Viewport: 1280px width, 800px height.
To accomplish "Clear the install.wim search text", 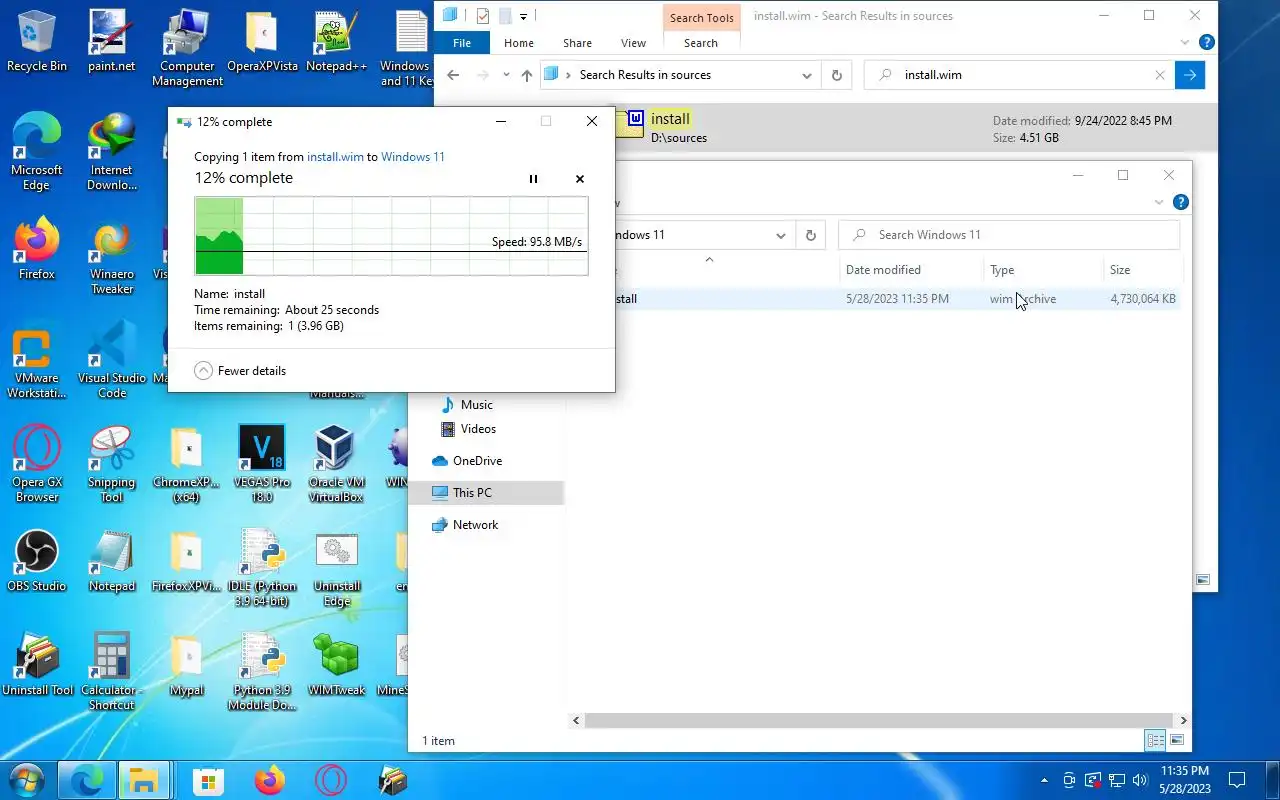I will coord(1160,75).
